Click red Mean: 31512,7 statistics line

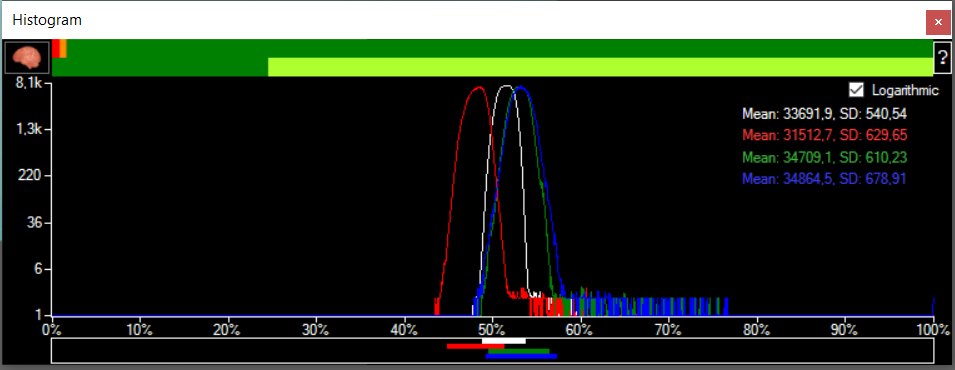click(x=825, y=135)
